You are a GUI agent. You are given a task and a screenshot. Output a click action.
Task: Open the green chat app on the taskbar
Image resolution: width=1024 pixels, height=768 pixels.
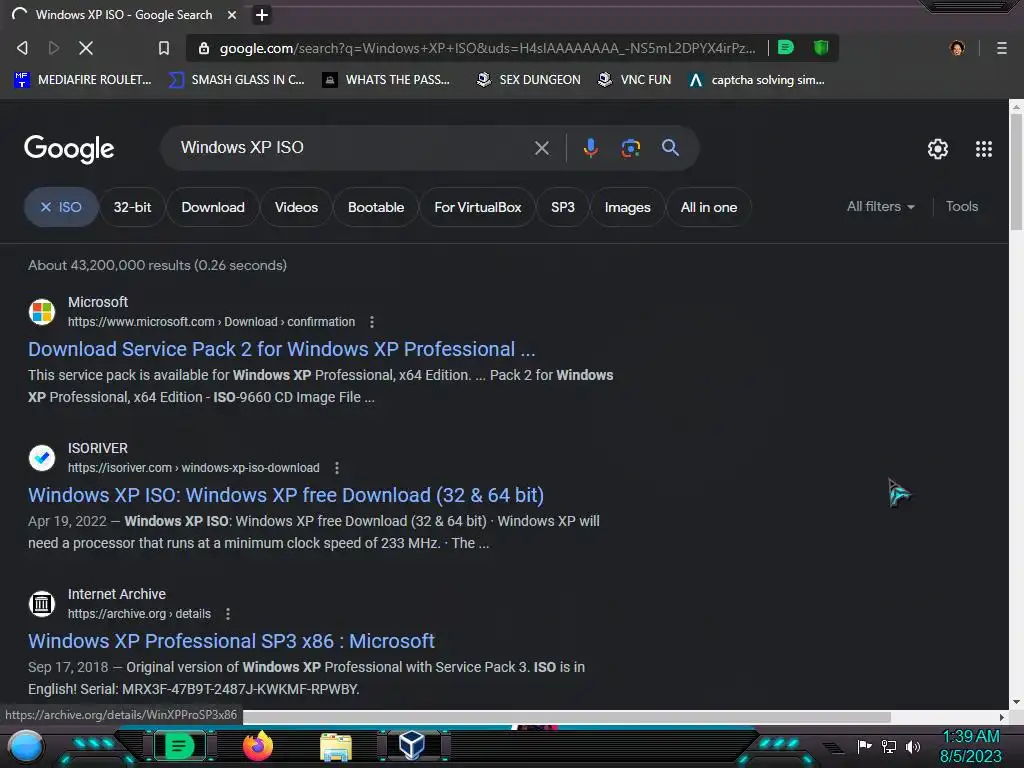pos(179,746)
